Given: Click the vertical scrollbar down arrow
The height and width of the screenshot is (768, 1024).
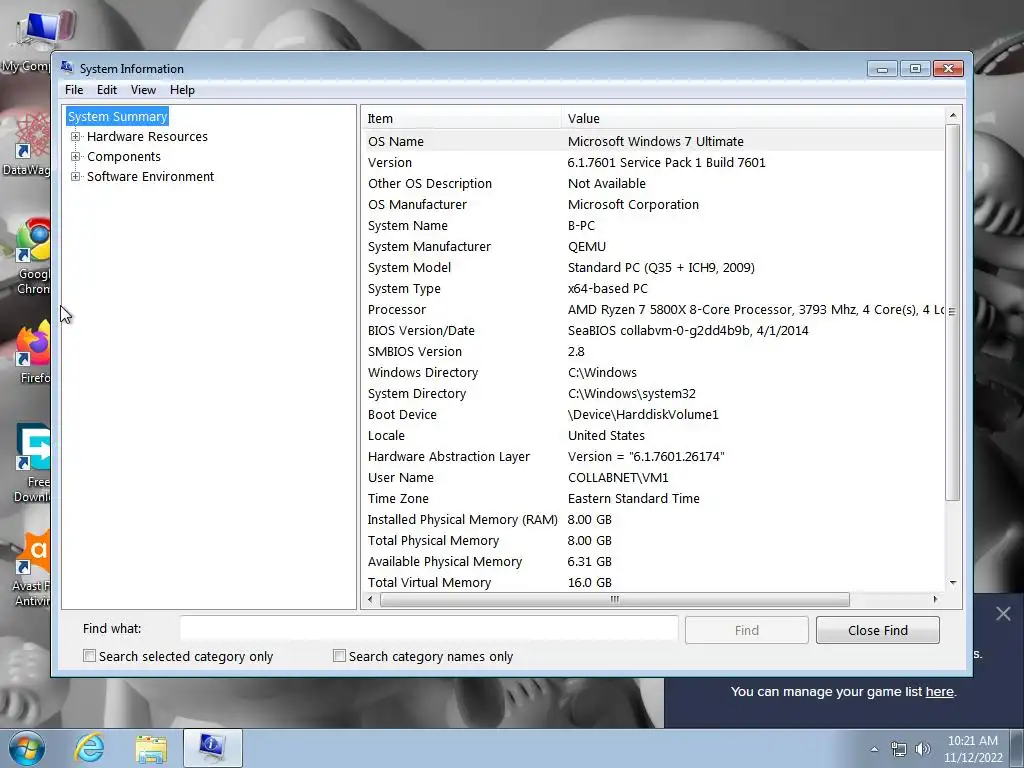Looking at the screenshot, I should coord(953,583).
